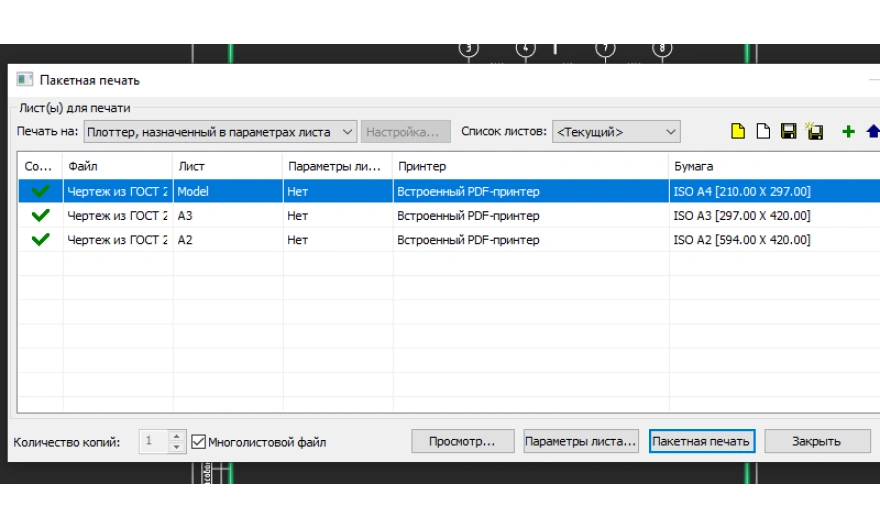
Task: Toggle the Многолистовой файл checkbox
Action: point(198,442)
